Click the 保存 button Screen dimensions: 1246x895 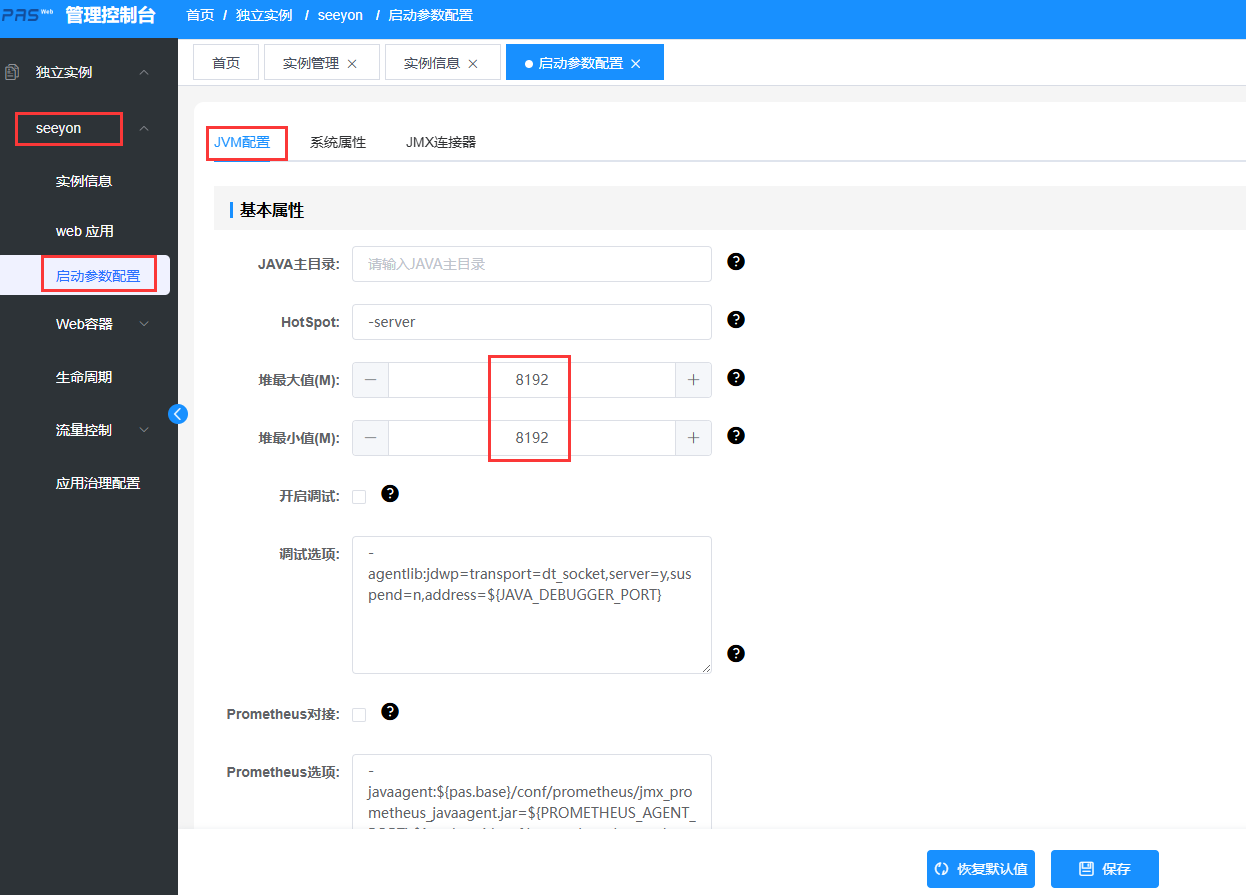tap(1104, 869)
